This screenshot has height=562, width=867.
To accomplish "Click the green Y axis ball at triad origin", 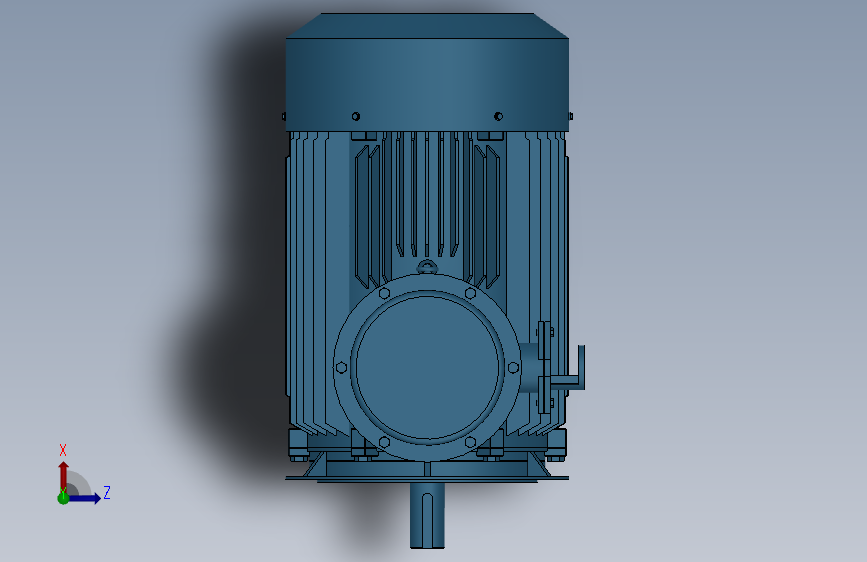I will [63, 498].
